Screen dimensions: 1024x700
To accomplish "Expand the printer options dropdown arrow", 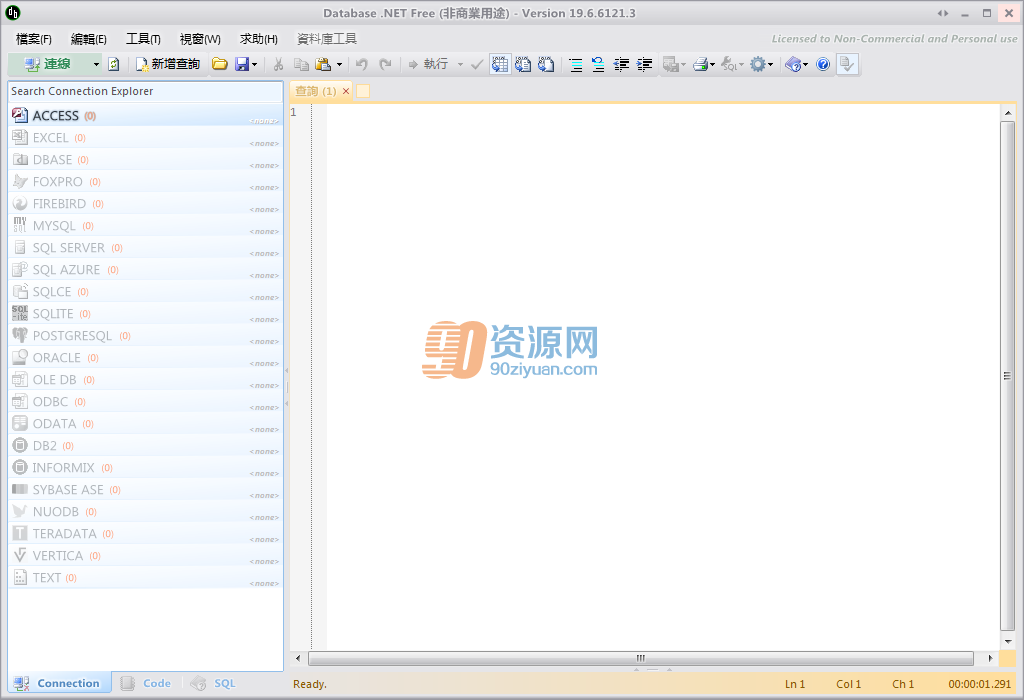I will coord(712,64).
